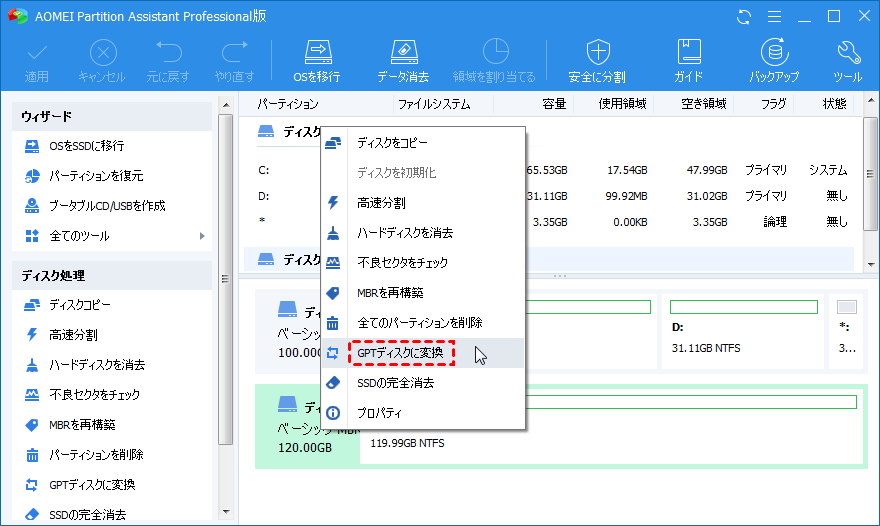
Task: Click the 17.54GB used space cell
Action: click(627, 170)
